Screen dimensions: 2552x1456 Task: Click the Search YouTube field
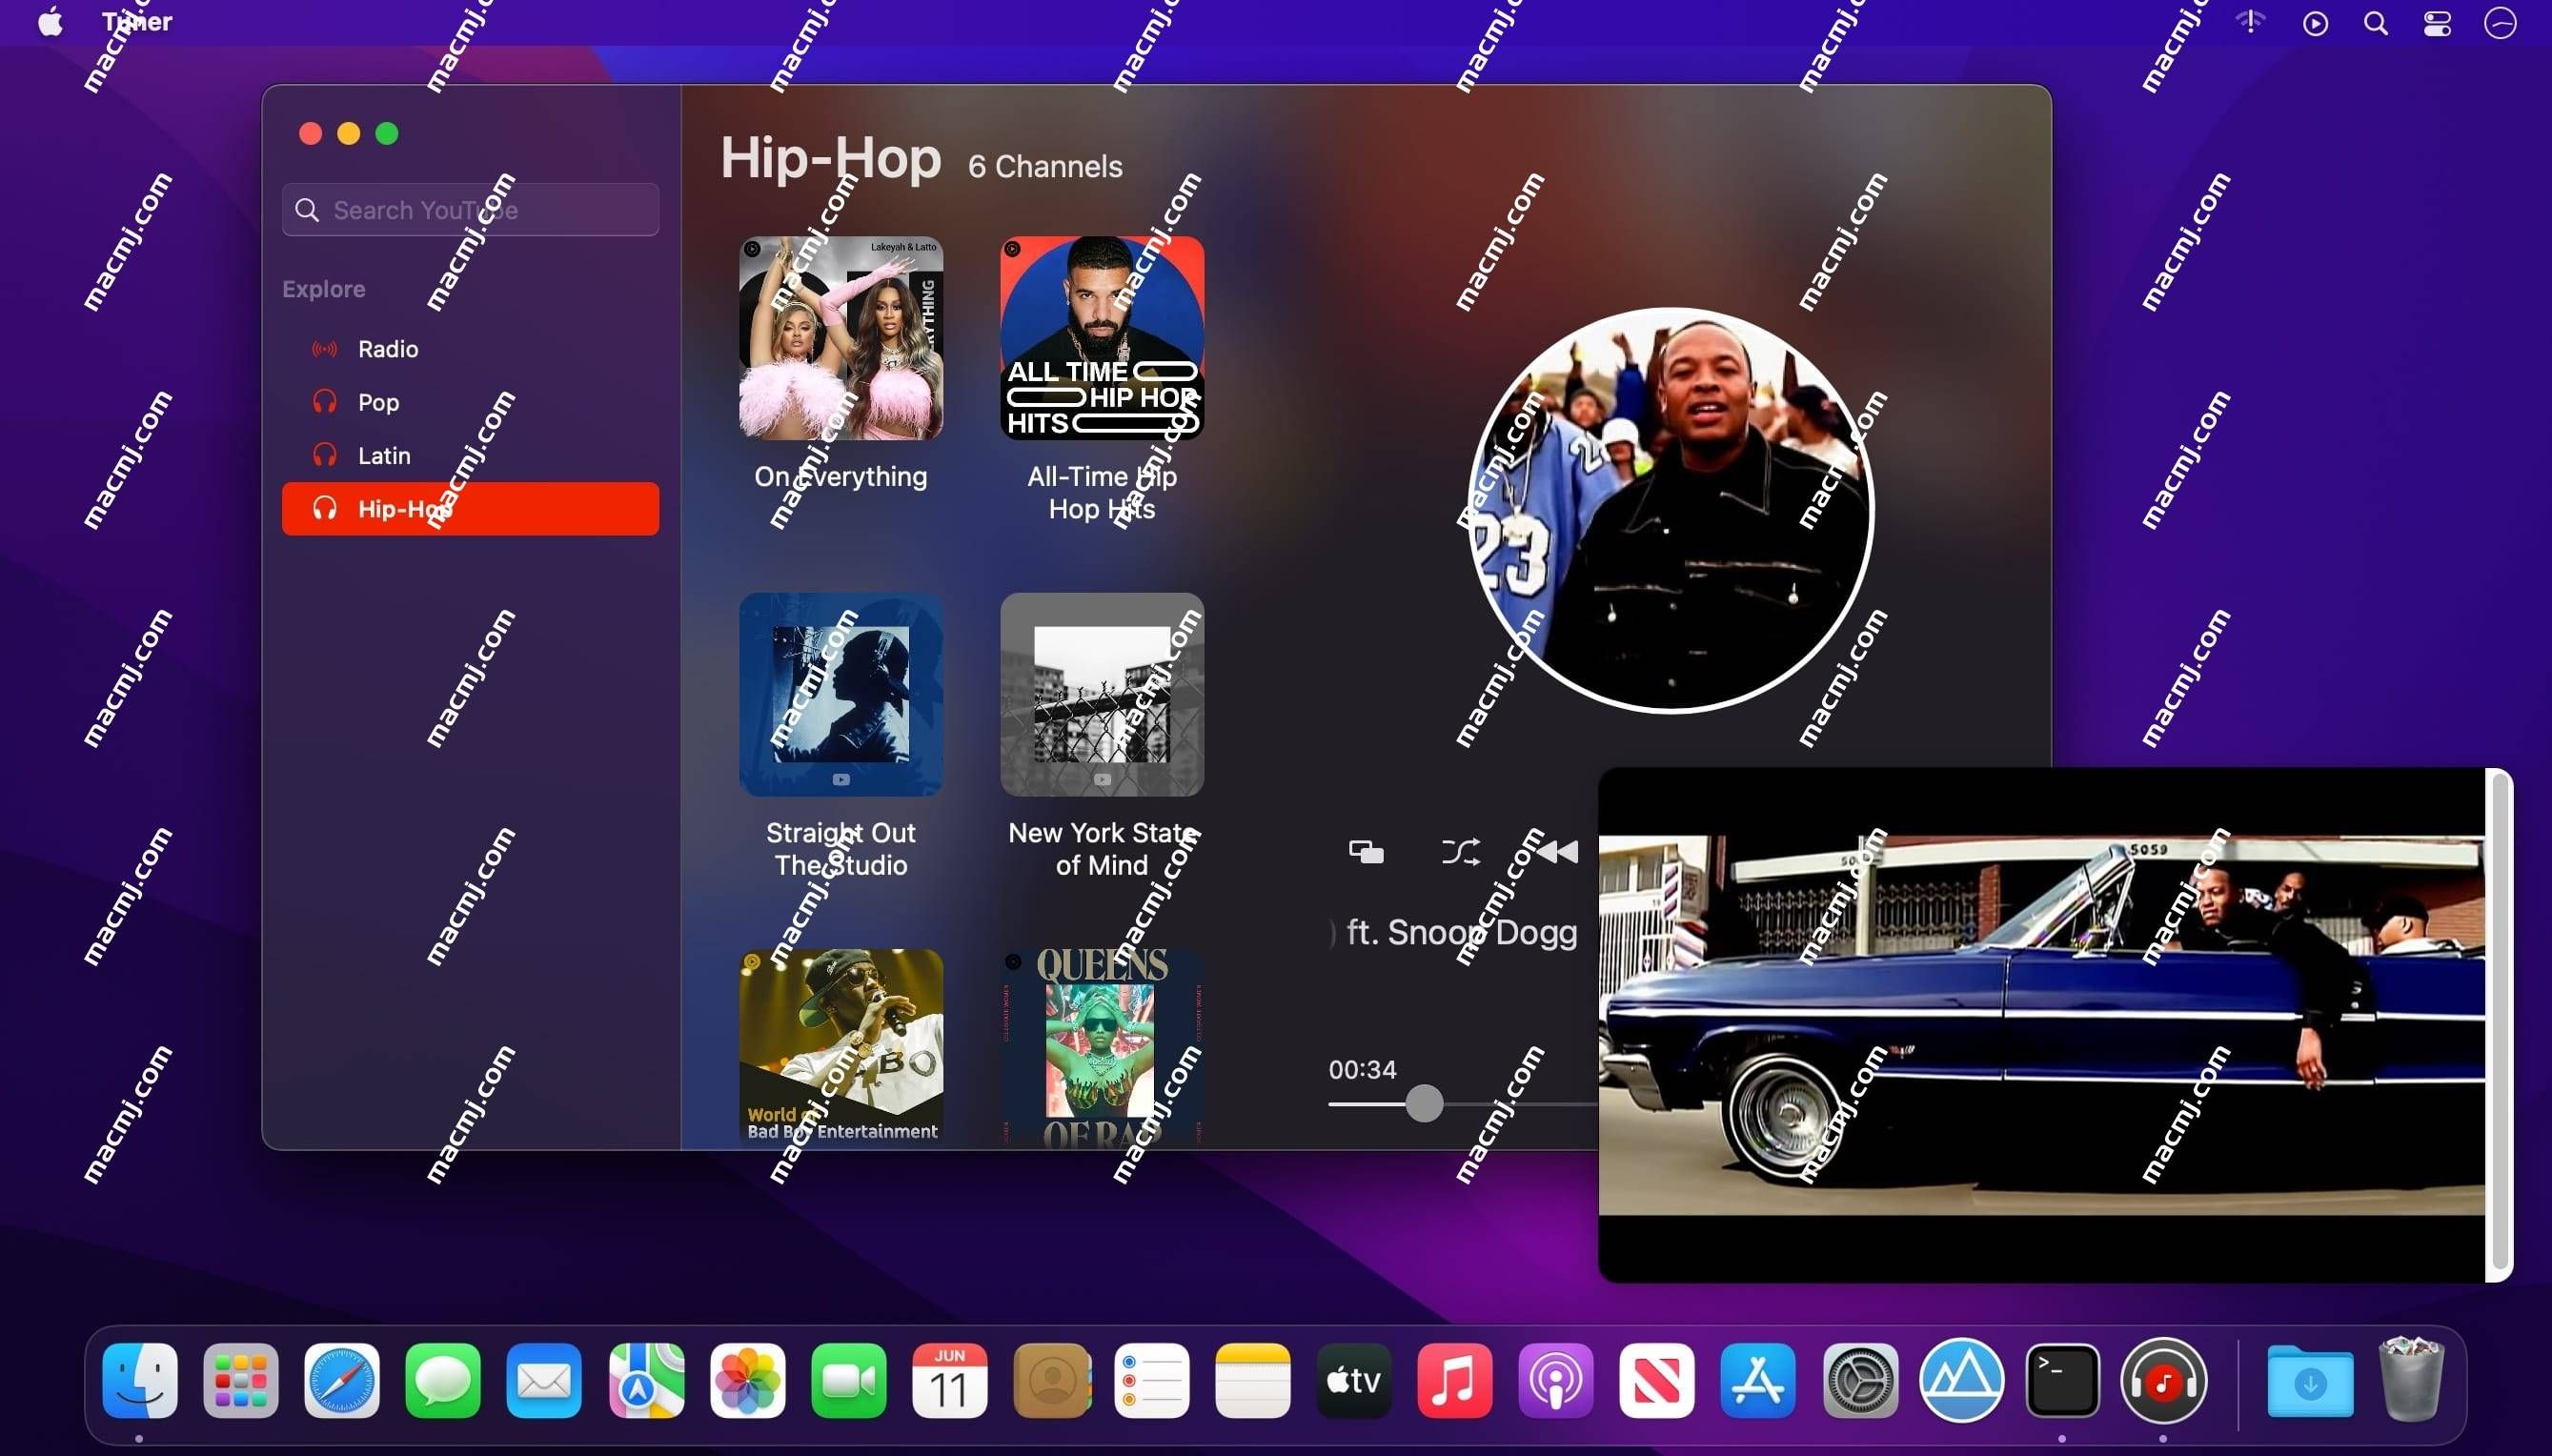pyautogui.click(x=470, y=209)
